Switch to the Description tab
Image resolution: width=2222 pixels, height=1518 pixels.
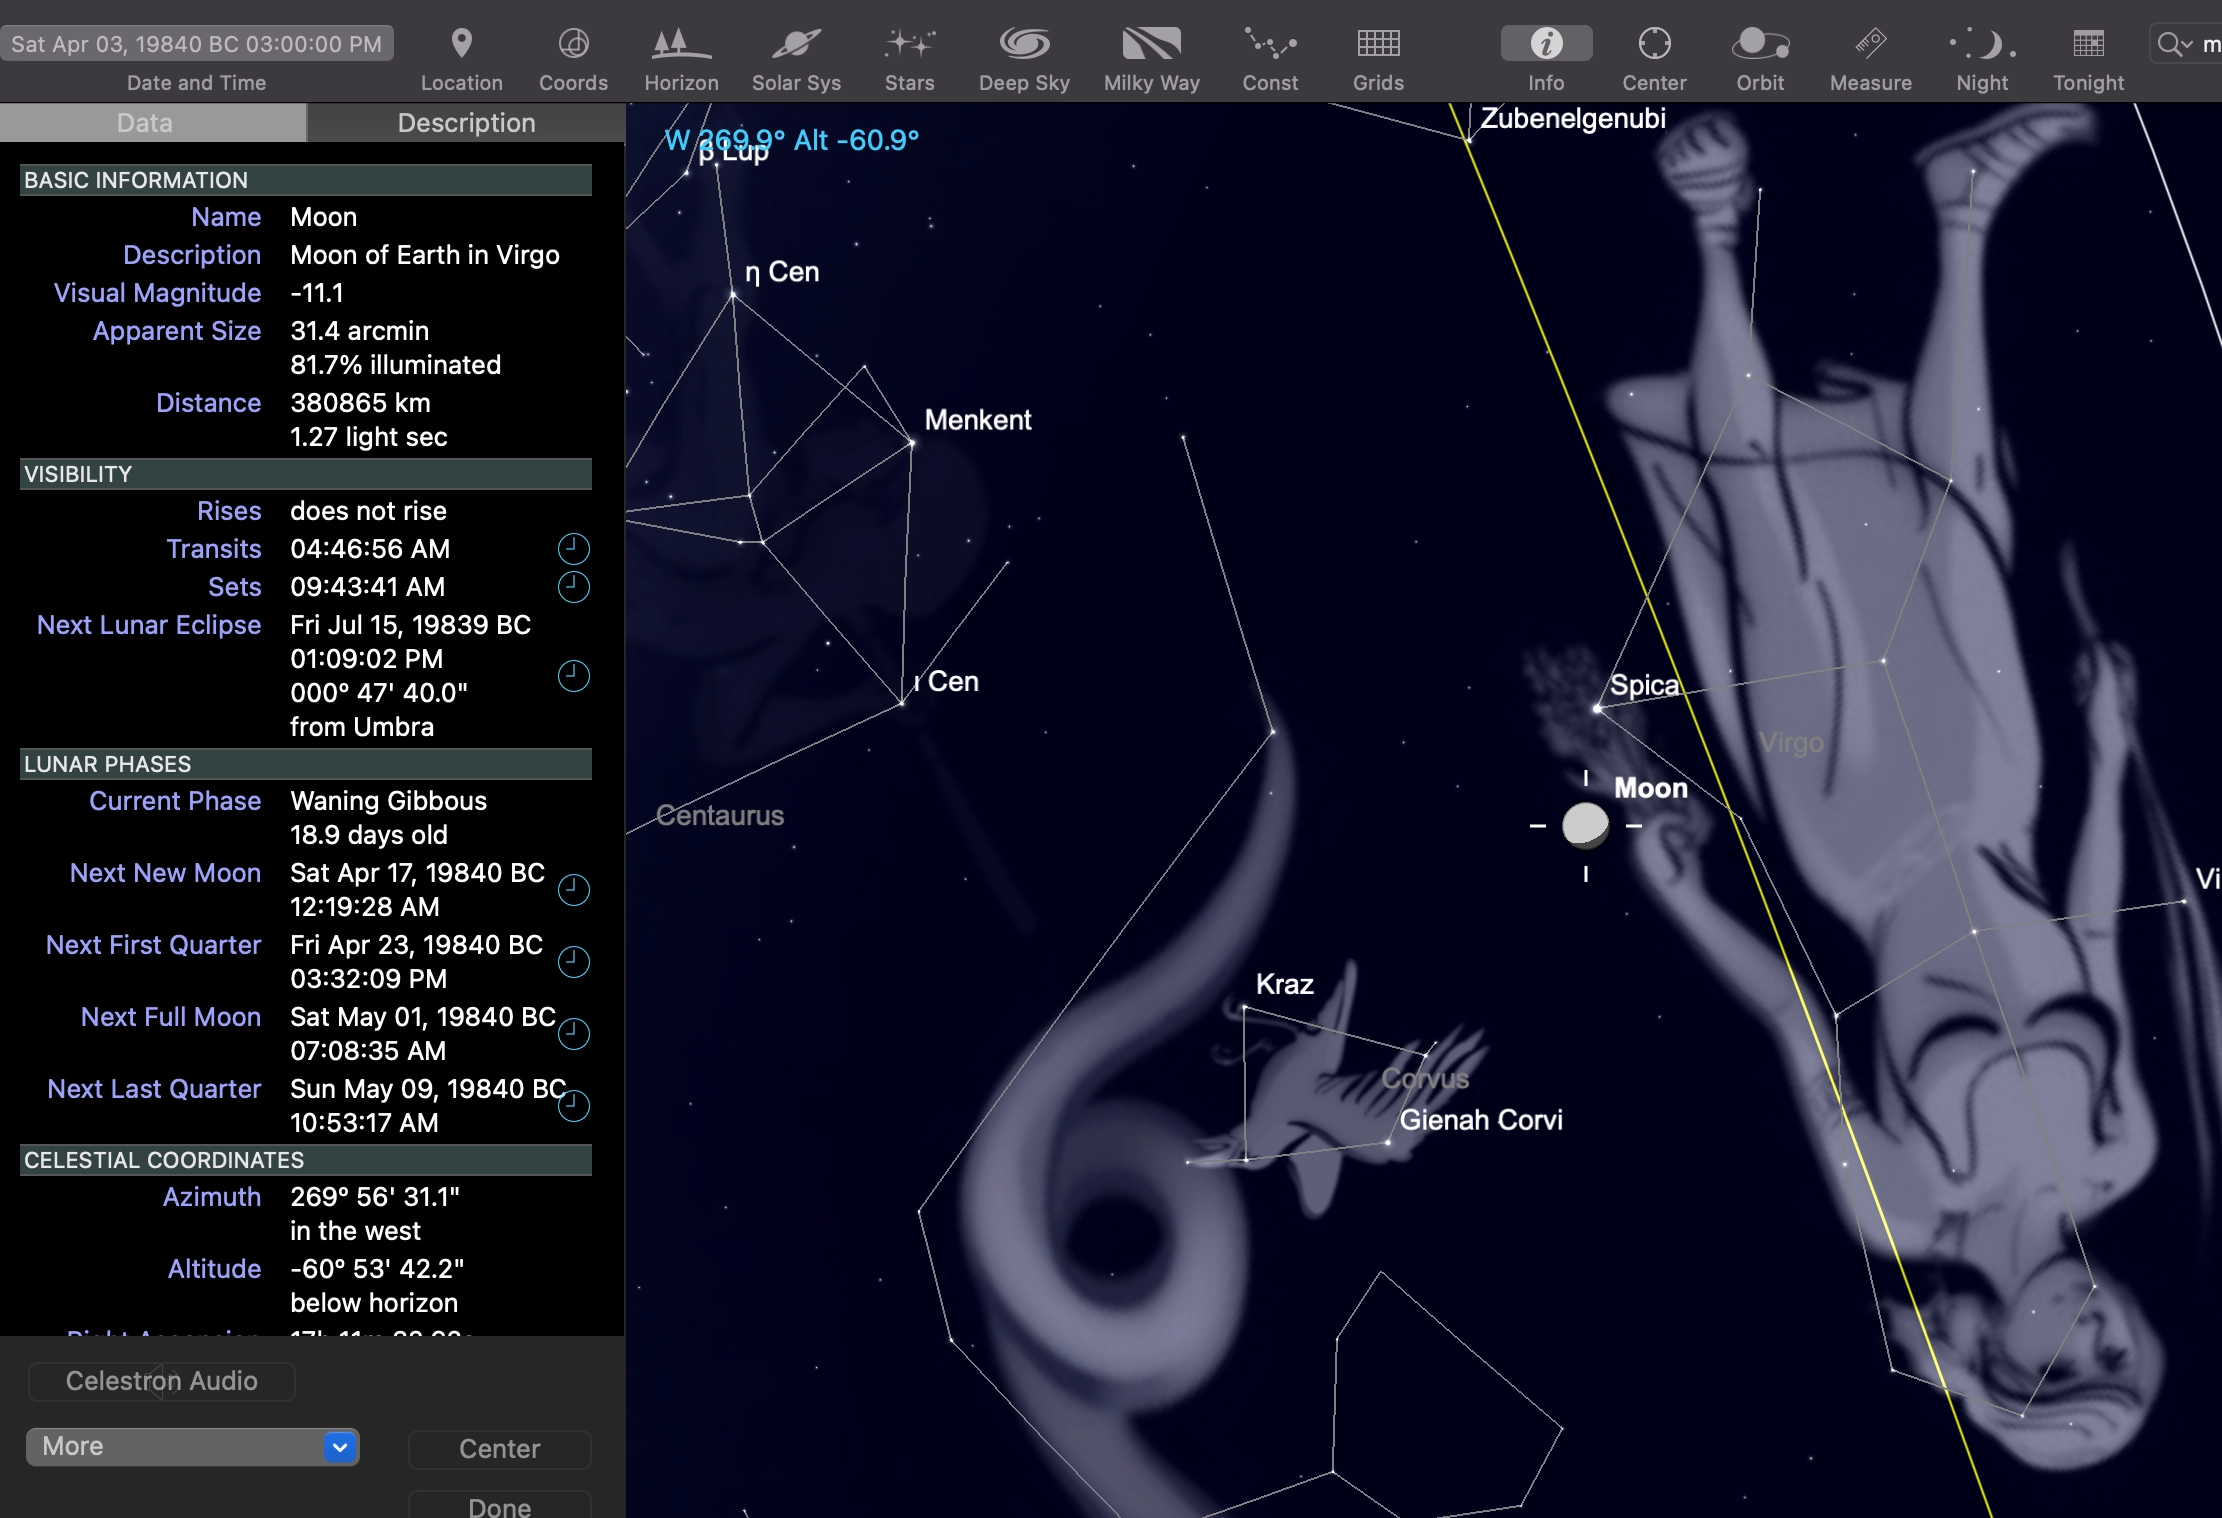click(466, 123)
